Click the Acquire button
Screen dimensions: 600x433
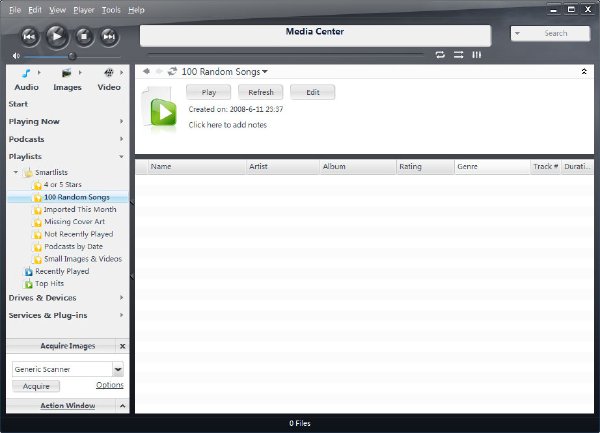pos(36,386)
